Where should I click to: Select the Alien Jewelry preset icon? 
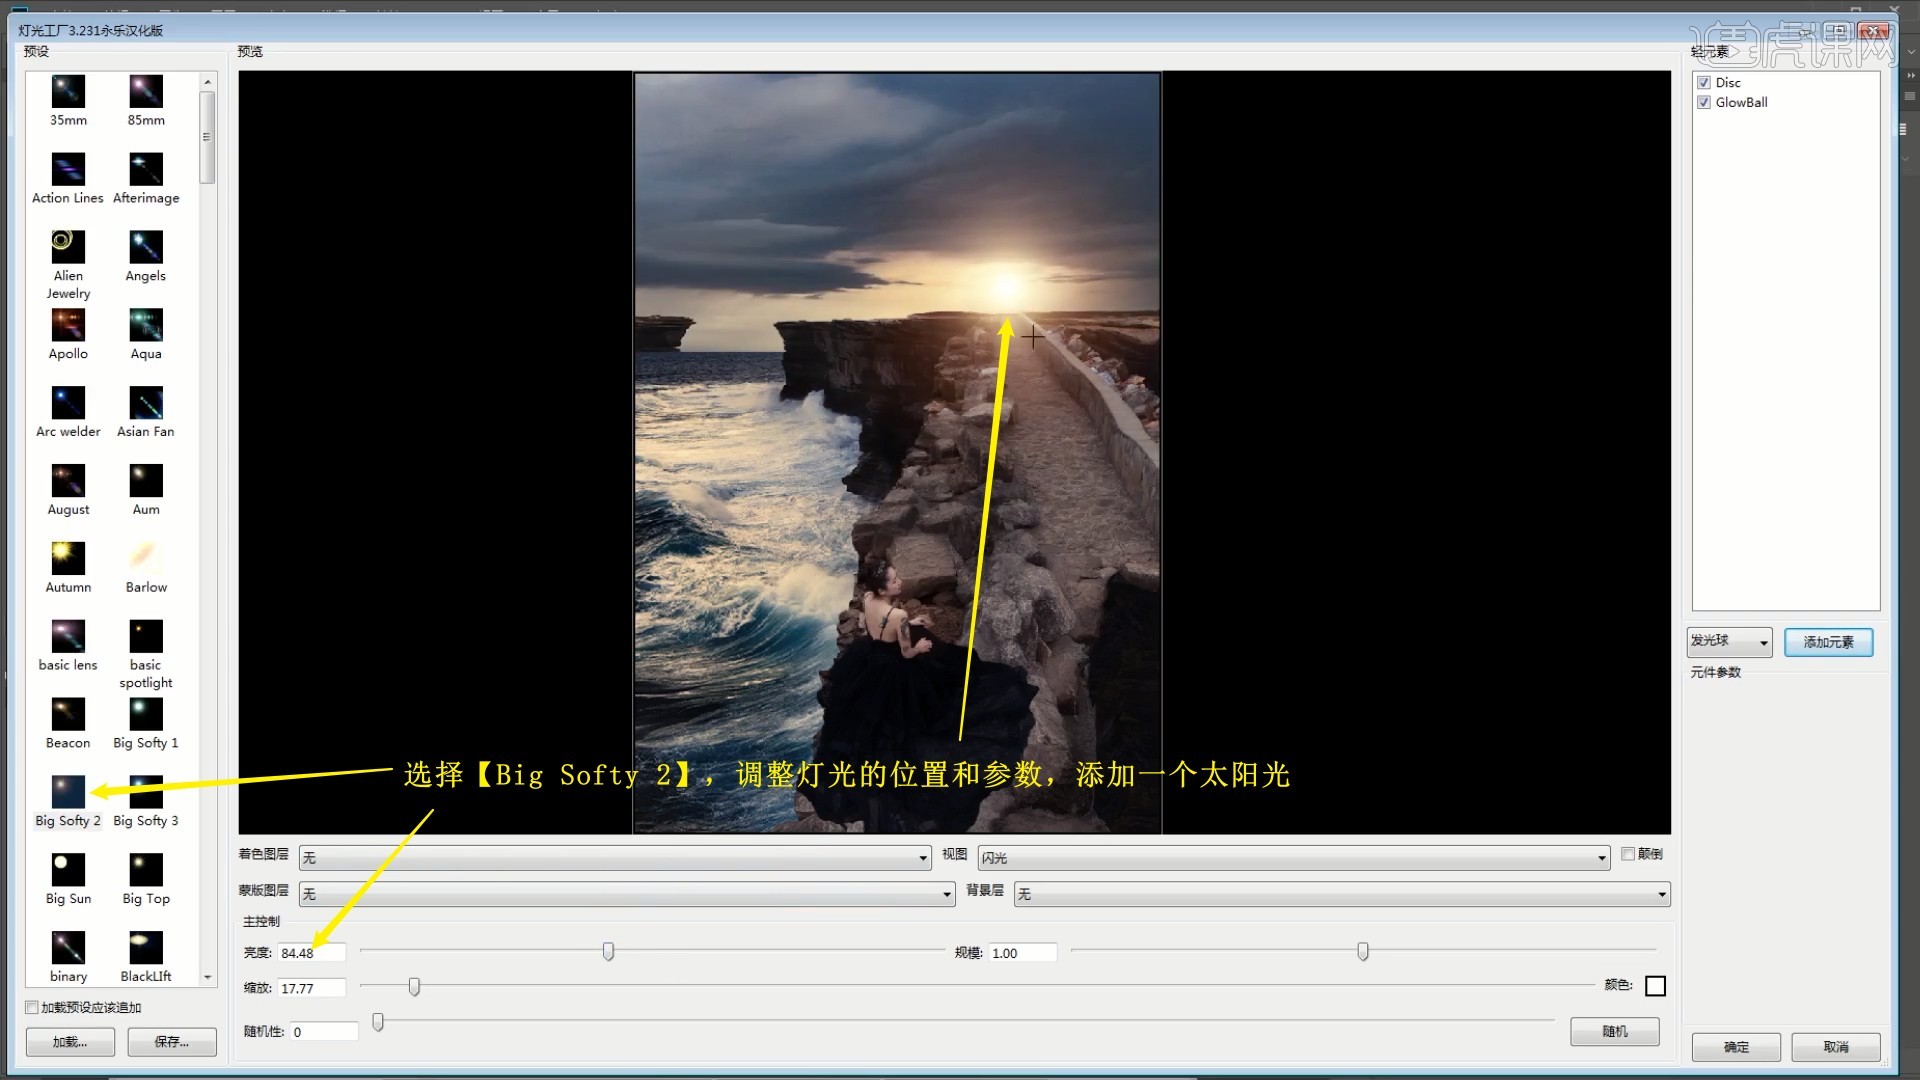pyautogui.click(x=68, y=246)
